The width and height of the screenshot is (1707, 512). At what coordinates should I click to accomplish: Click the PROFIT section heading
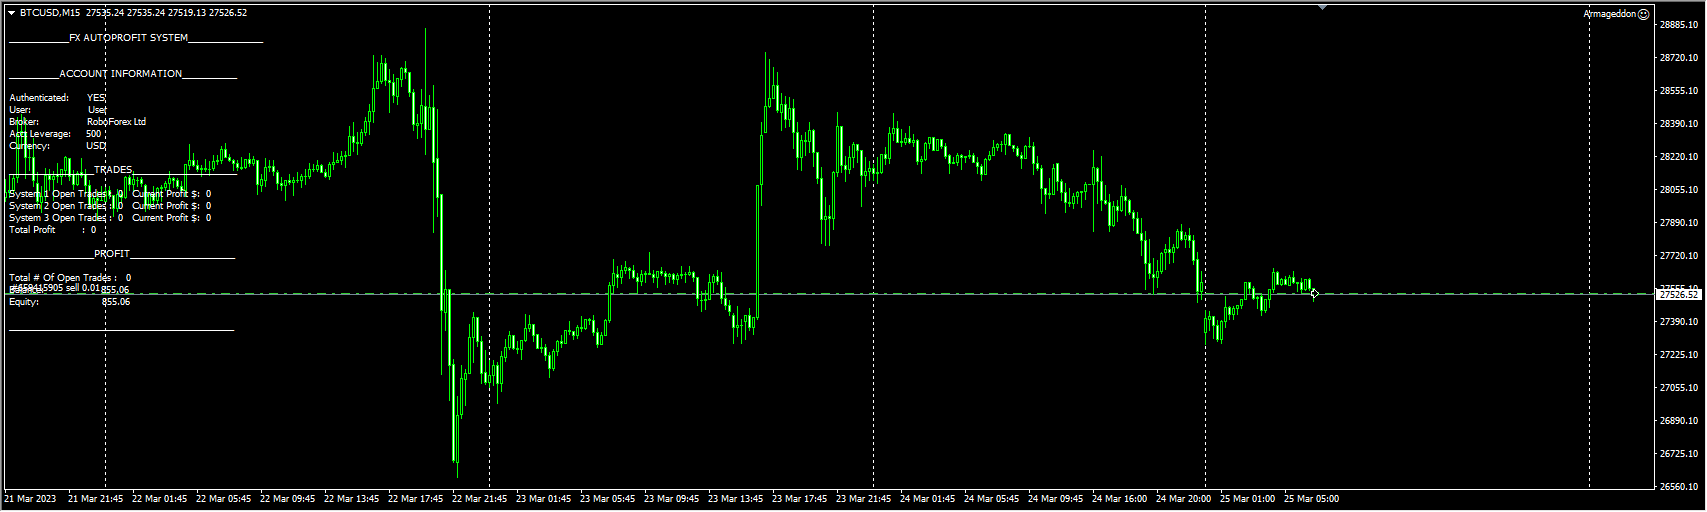(x=112, y=254)
